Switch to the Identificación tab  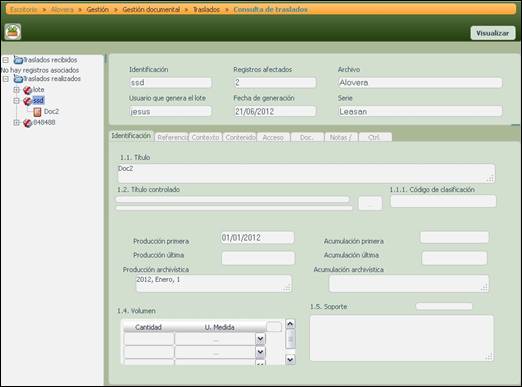[x=131, y=136]
